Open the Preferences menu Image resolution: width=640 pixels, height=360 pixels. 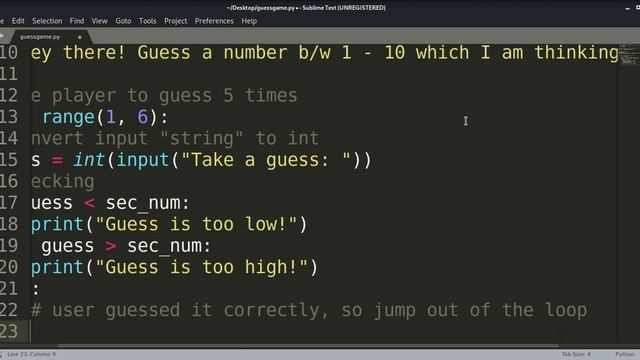[x=214, y=21]
